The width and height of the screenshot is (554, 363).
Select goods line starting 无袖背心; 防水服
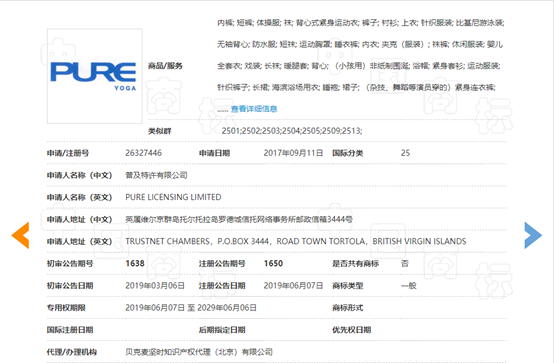click(x=360, y=44)
